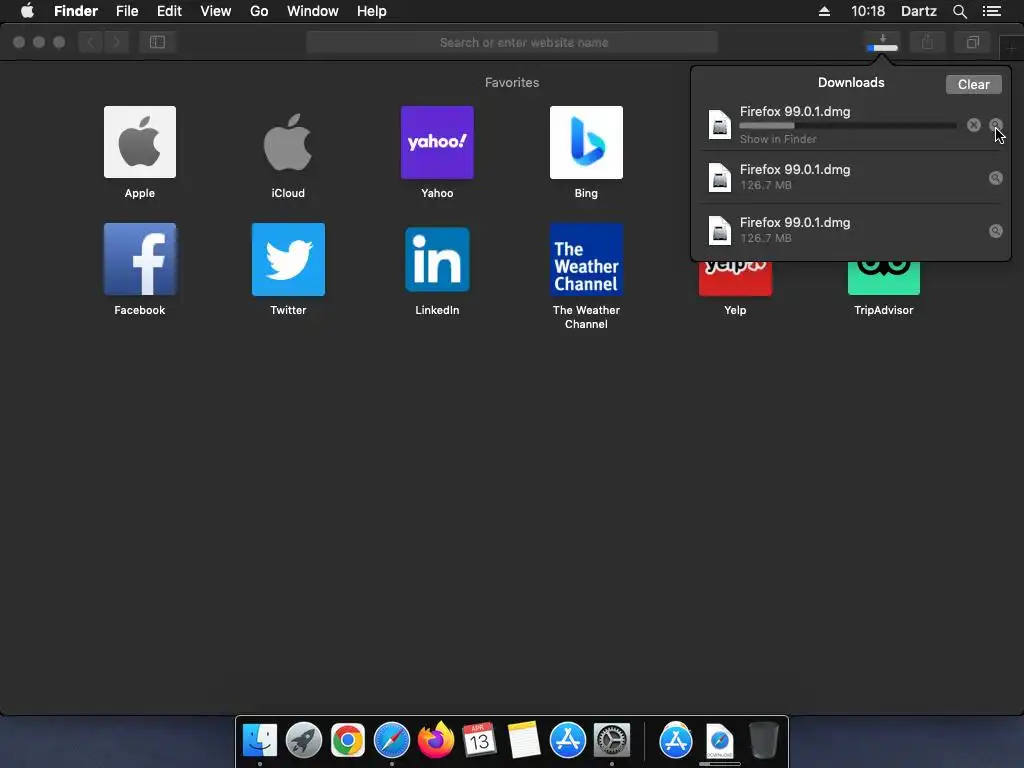Cancel the in-progress Firefox download
Viewport: 1024px width, 768px height.
tap(974, 125)
